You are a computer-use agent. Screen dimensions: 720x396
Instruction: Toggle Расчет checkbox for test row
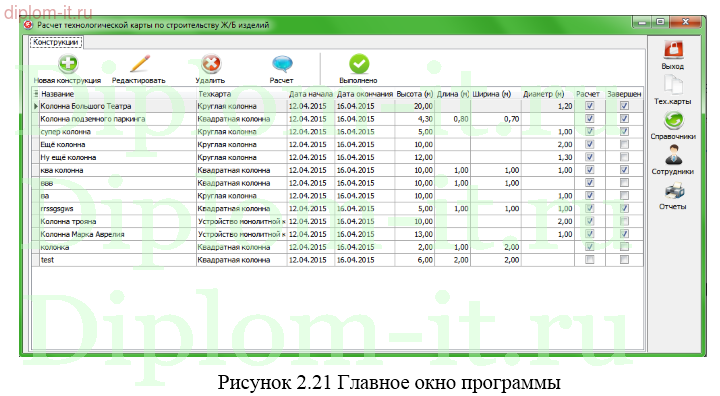point(590,260)
